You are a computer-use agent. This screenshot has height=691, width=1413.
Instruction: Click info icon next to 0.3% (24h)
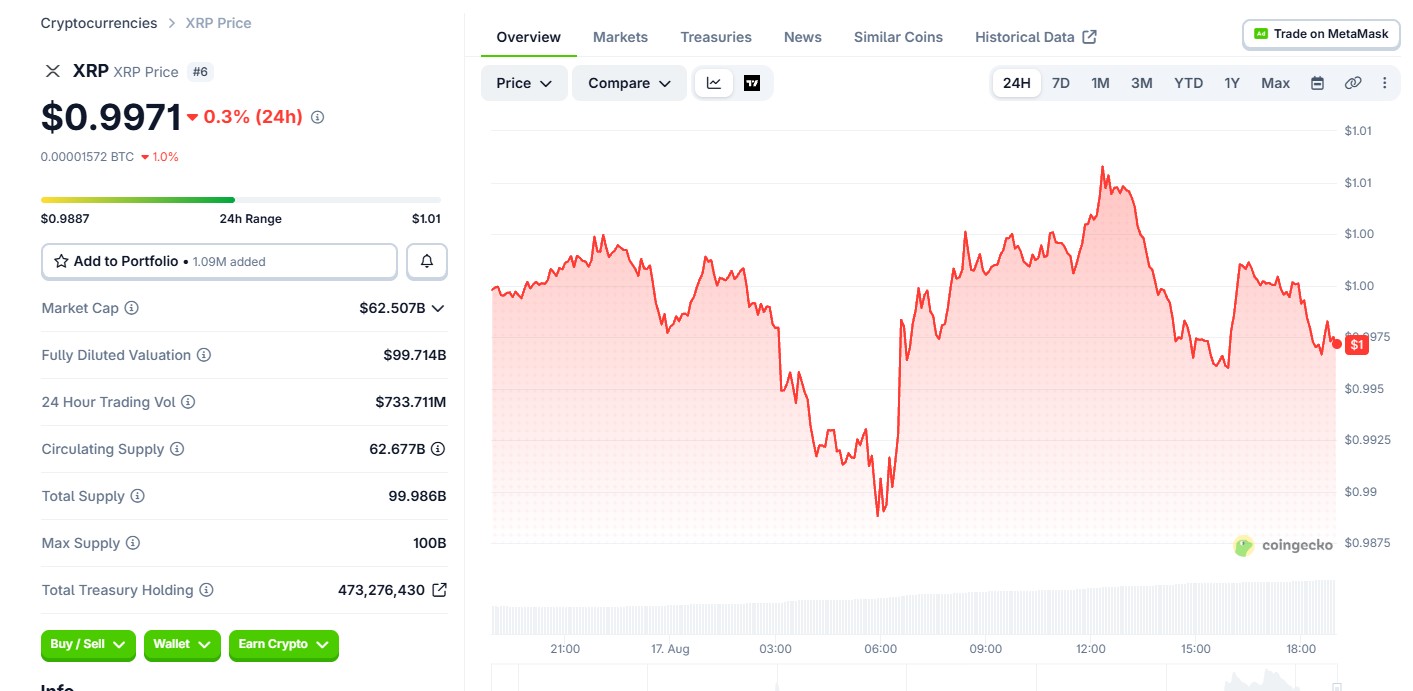[318, 117]
